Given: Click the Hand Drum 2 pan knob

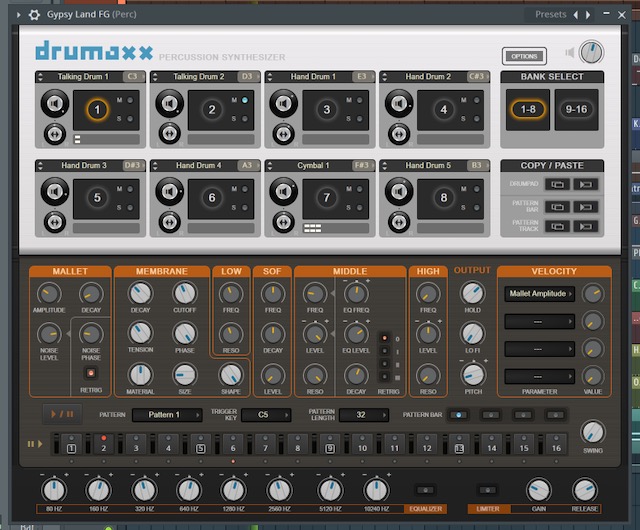Looking at the screenshot, I should (399, 134).
